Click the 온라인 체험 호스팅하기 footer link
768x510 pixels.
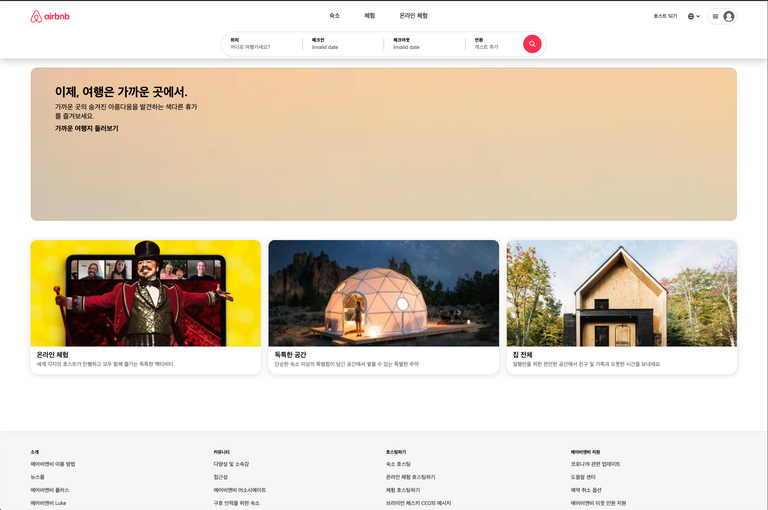coord(410,477)
